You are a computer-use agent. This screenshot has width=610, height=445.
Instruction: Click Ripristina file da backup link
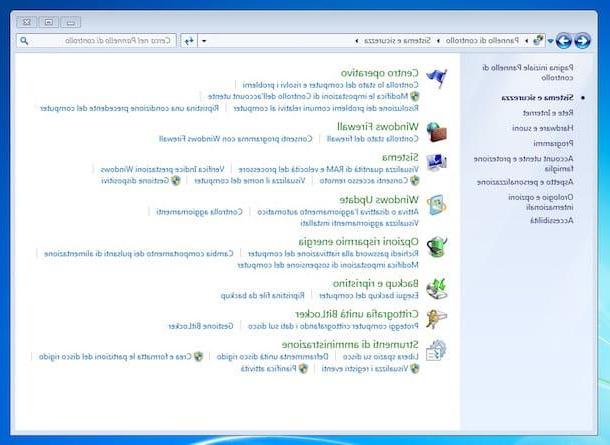click(x=263, y=296)
